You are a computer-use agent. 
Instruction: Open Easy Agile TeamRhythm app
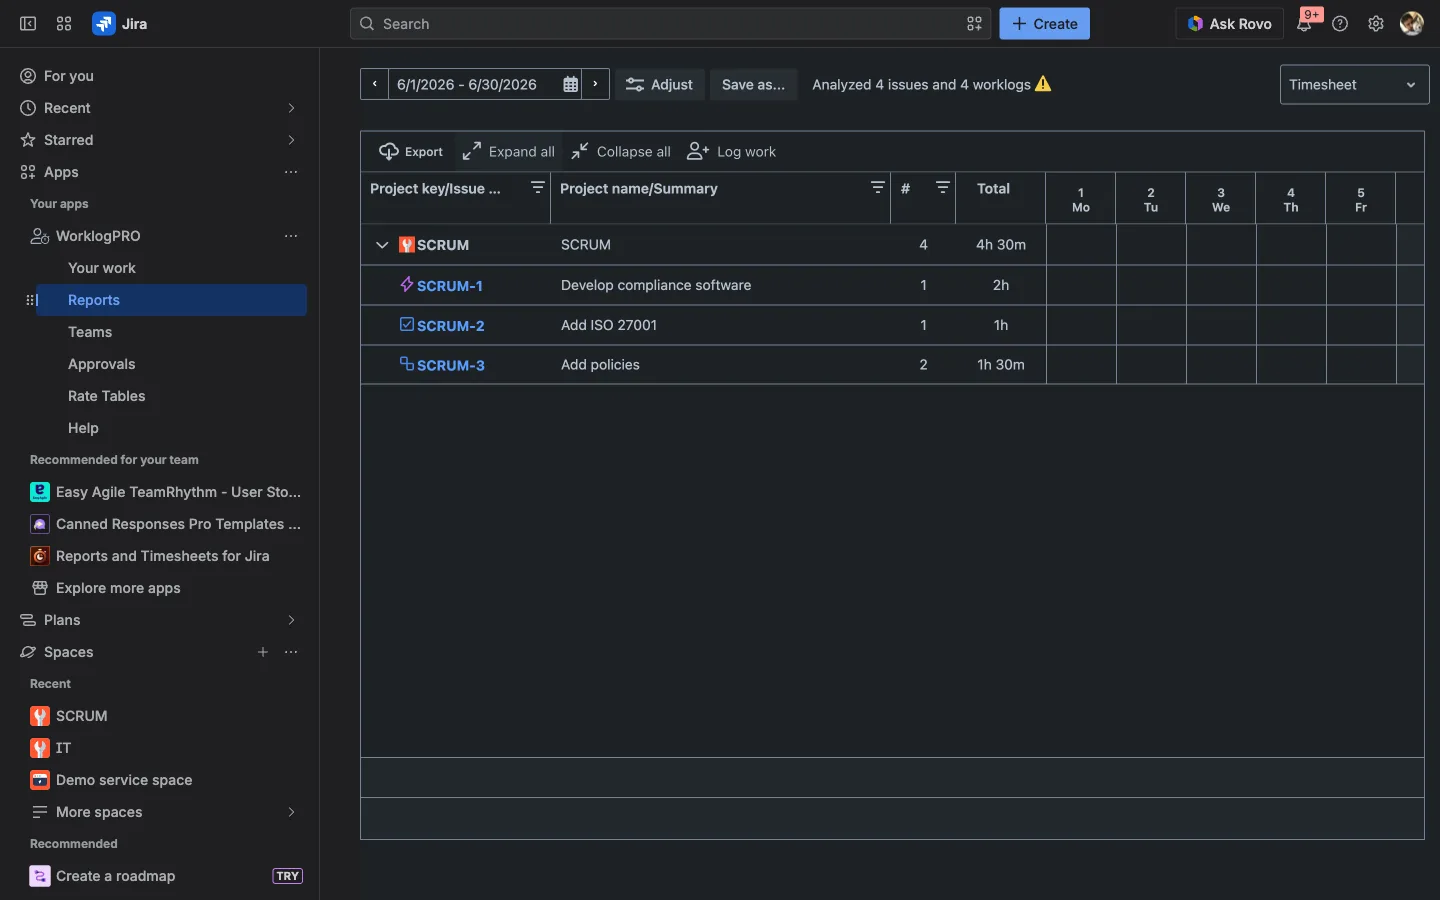165,492
